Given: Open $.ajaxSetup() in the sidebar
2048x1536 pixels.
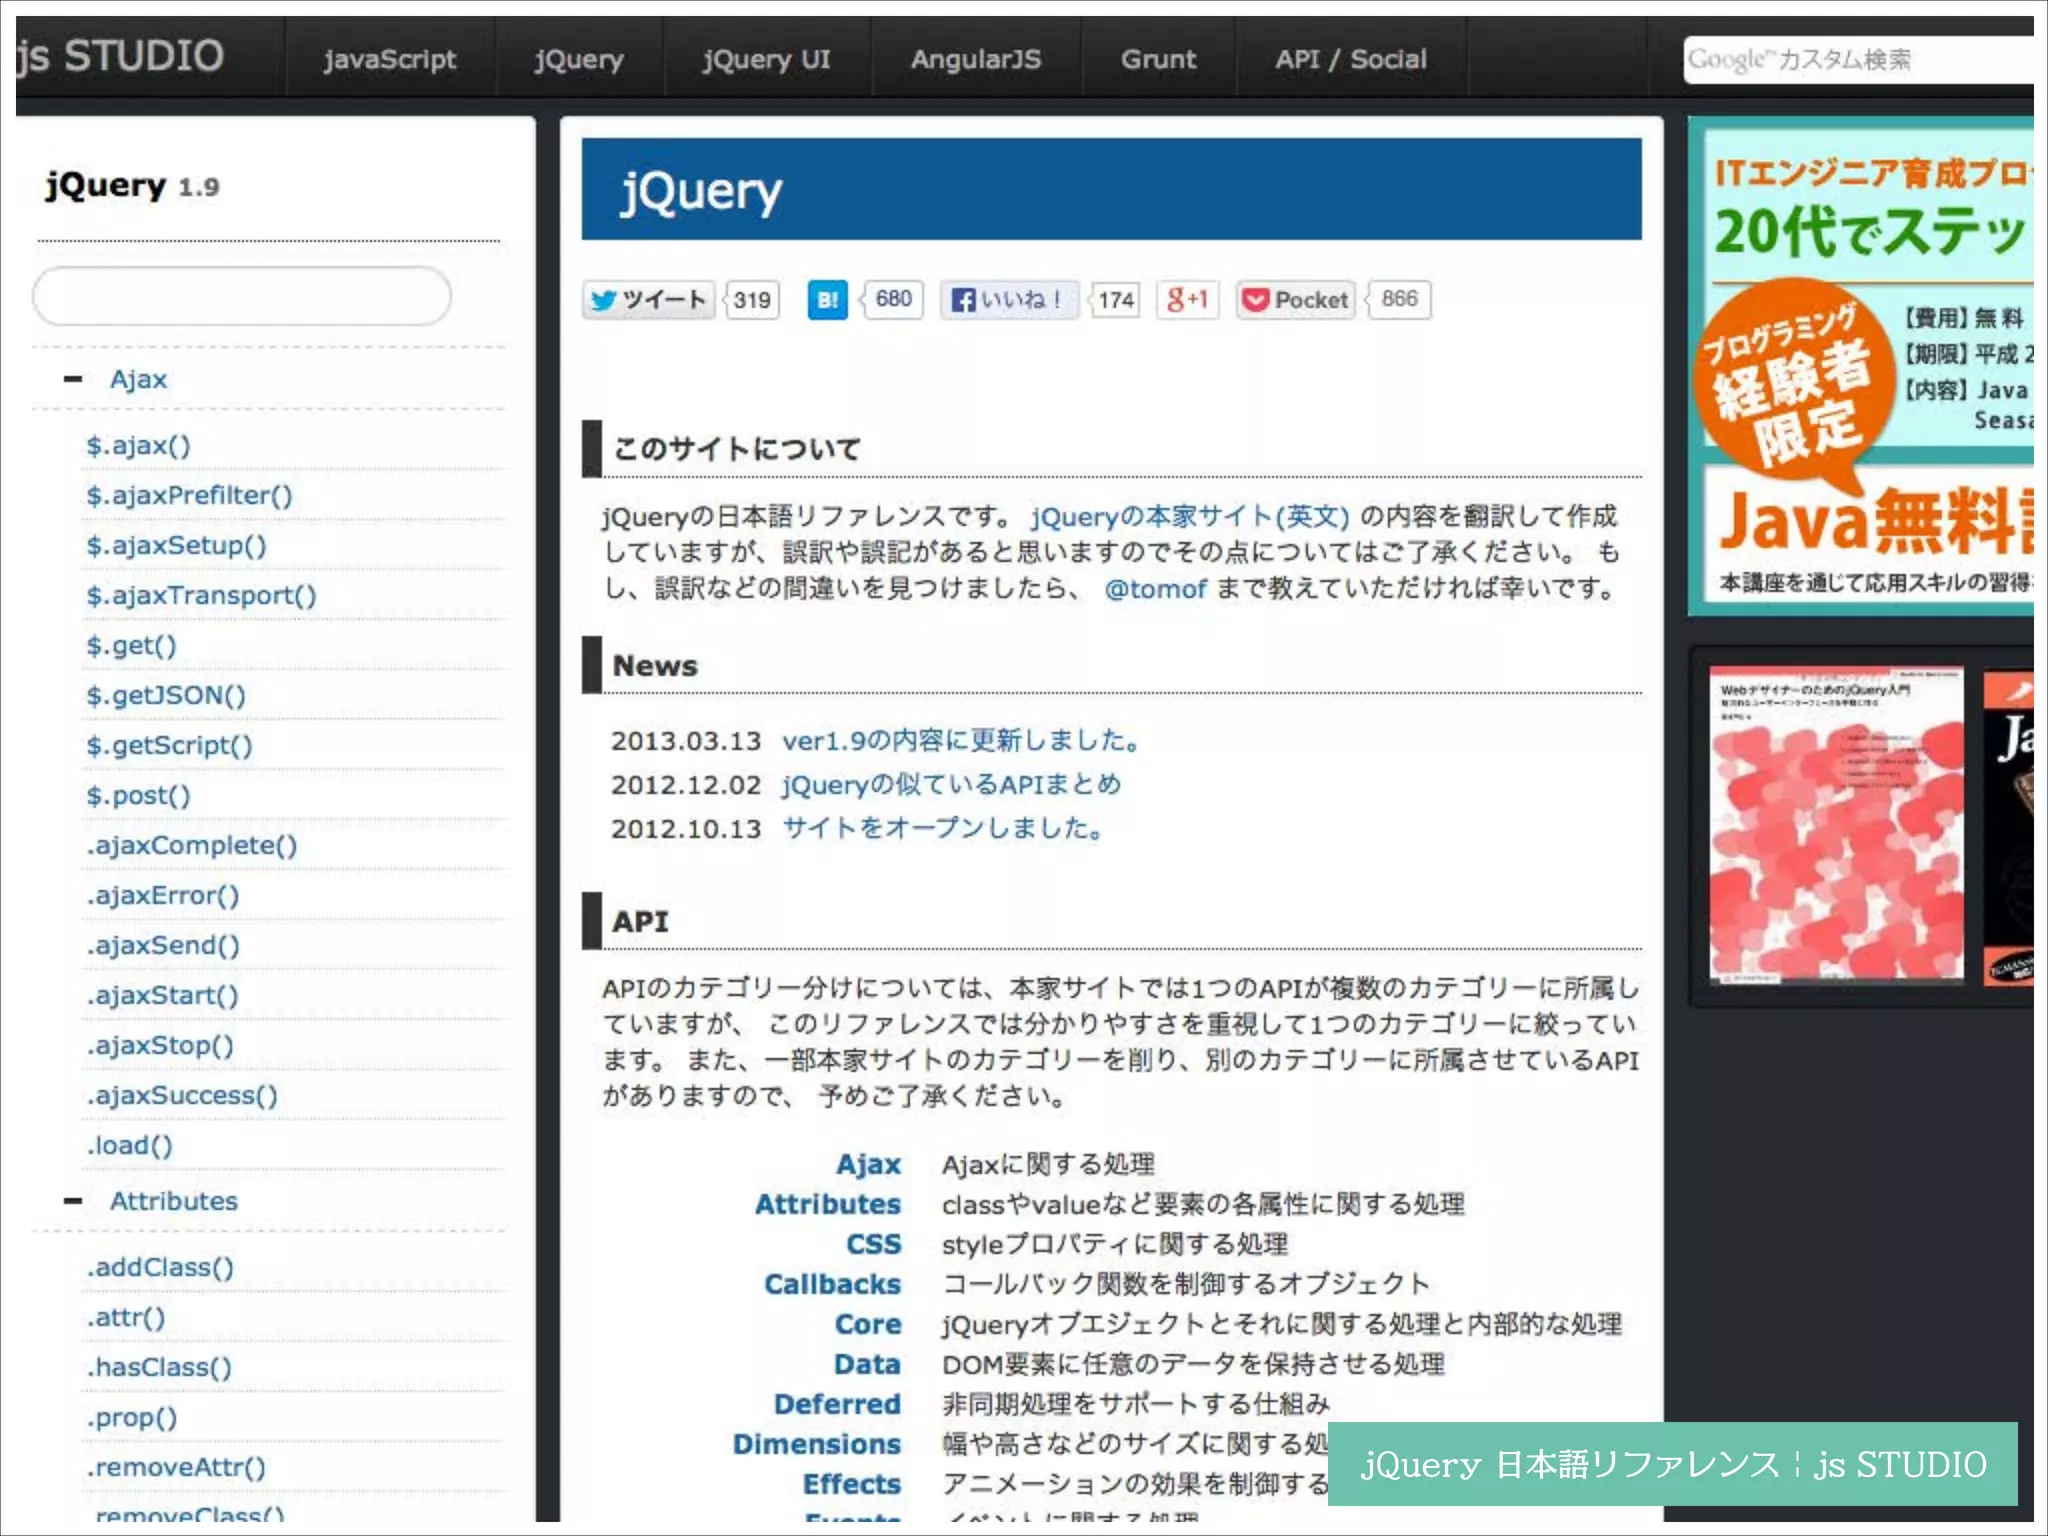Looking at the screenshot, I should (x=176, y=546).
